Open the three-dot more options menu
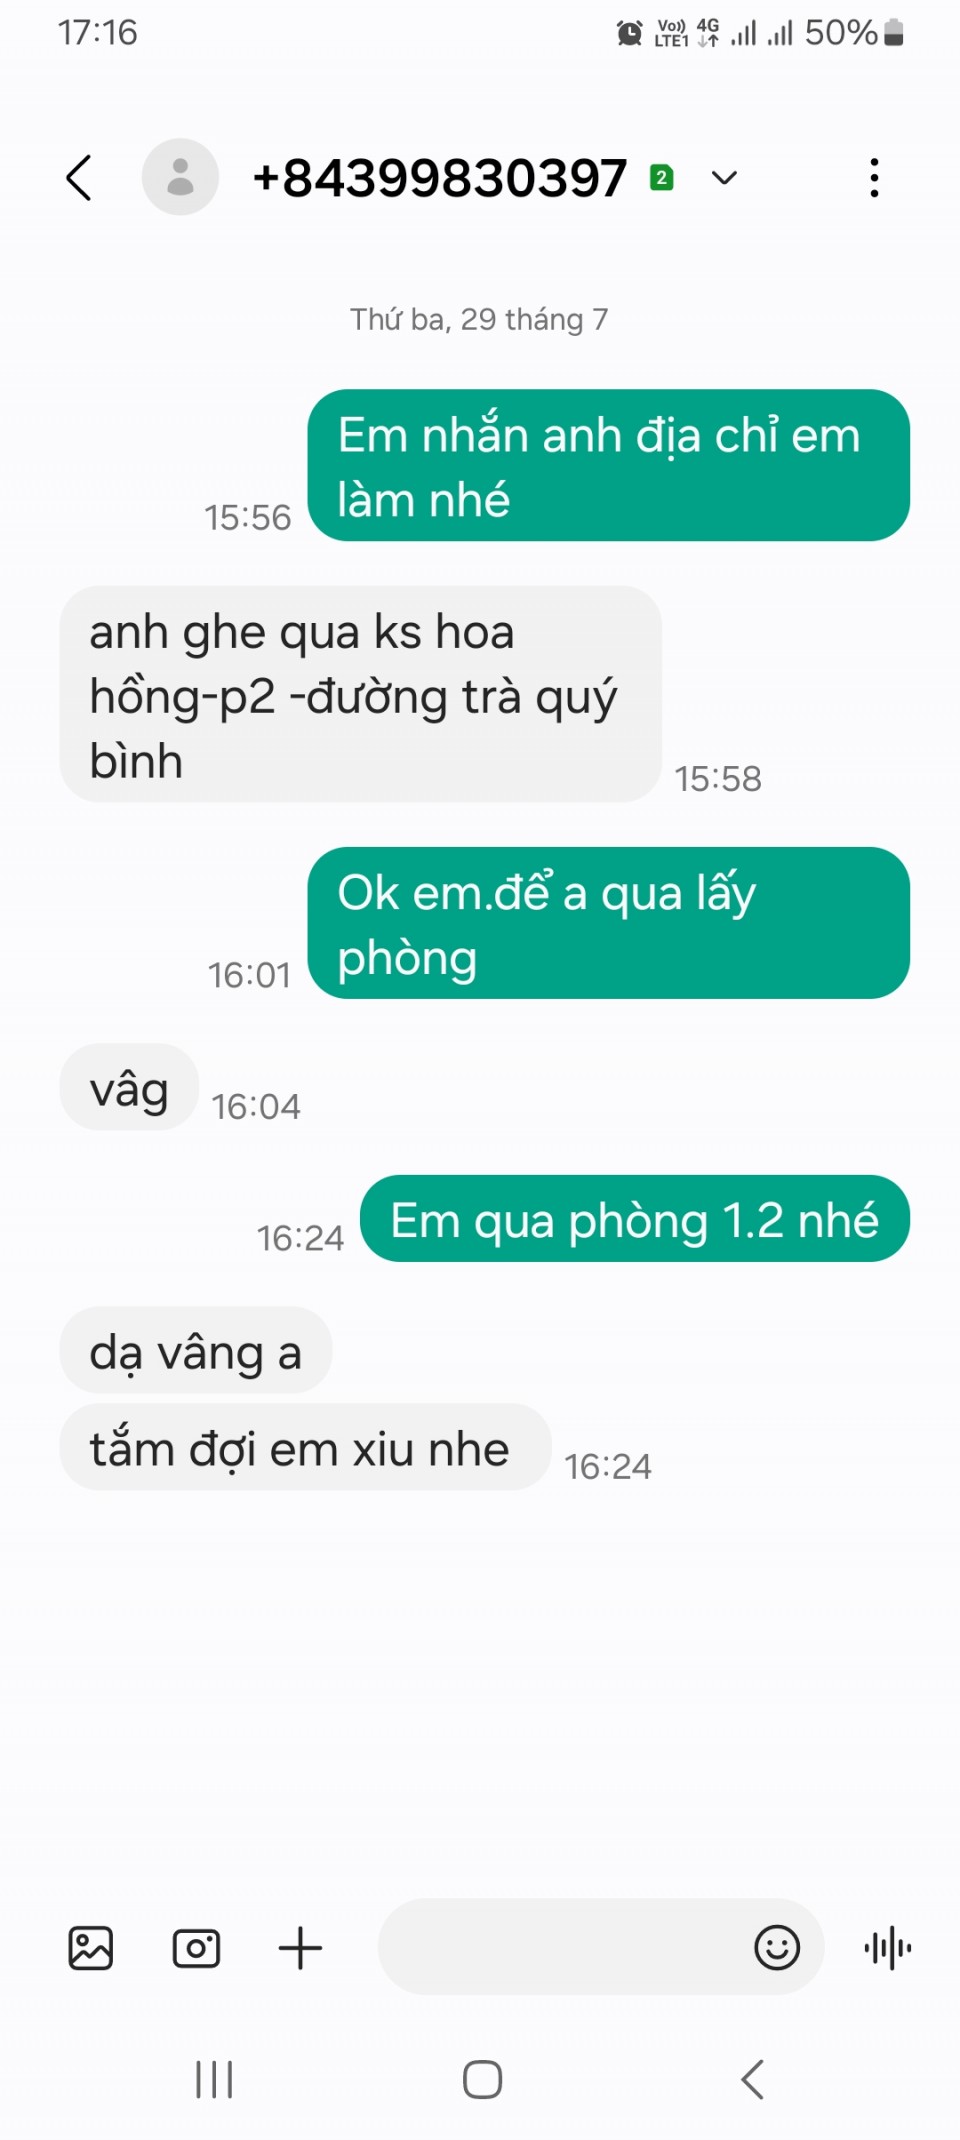This screenshot has height=2140, width=960. pos(874,178)
